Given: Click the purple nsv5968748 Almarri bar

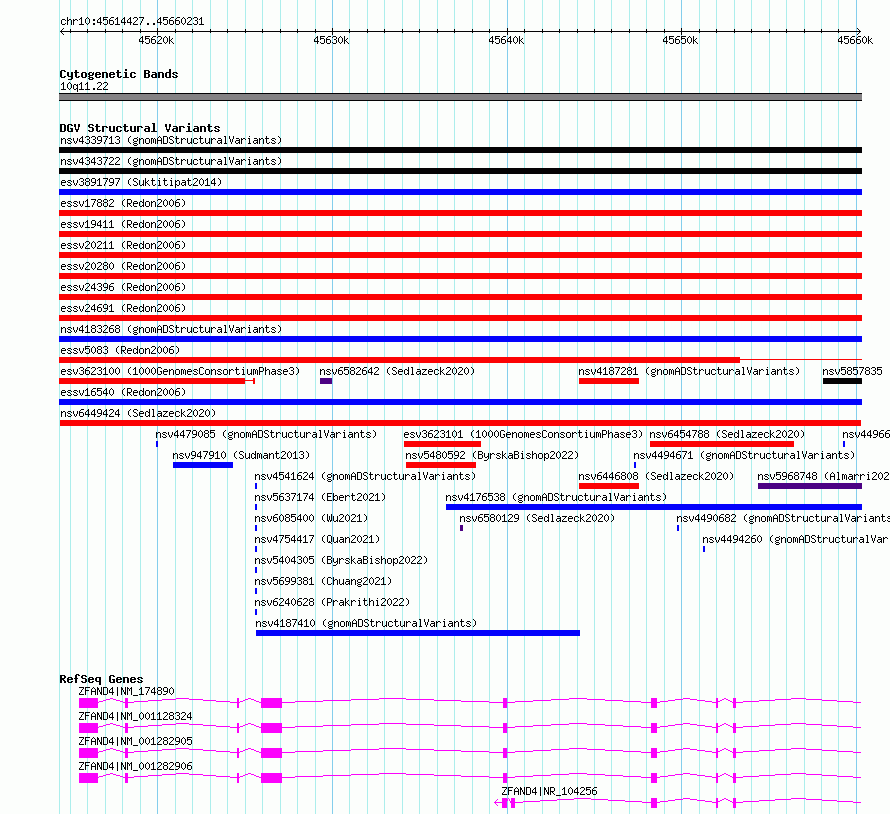Looking at the screenshot, I should click(810, 486).
